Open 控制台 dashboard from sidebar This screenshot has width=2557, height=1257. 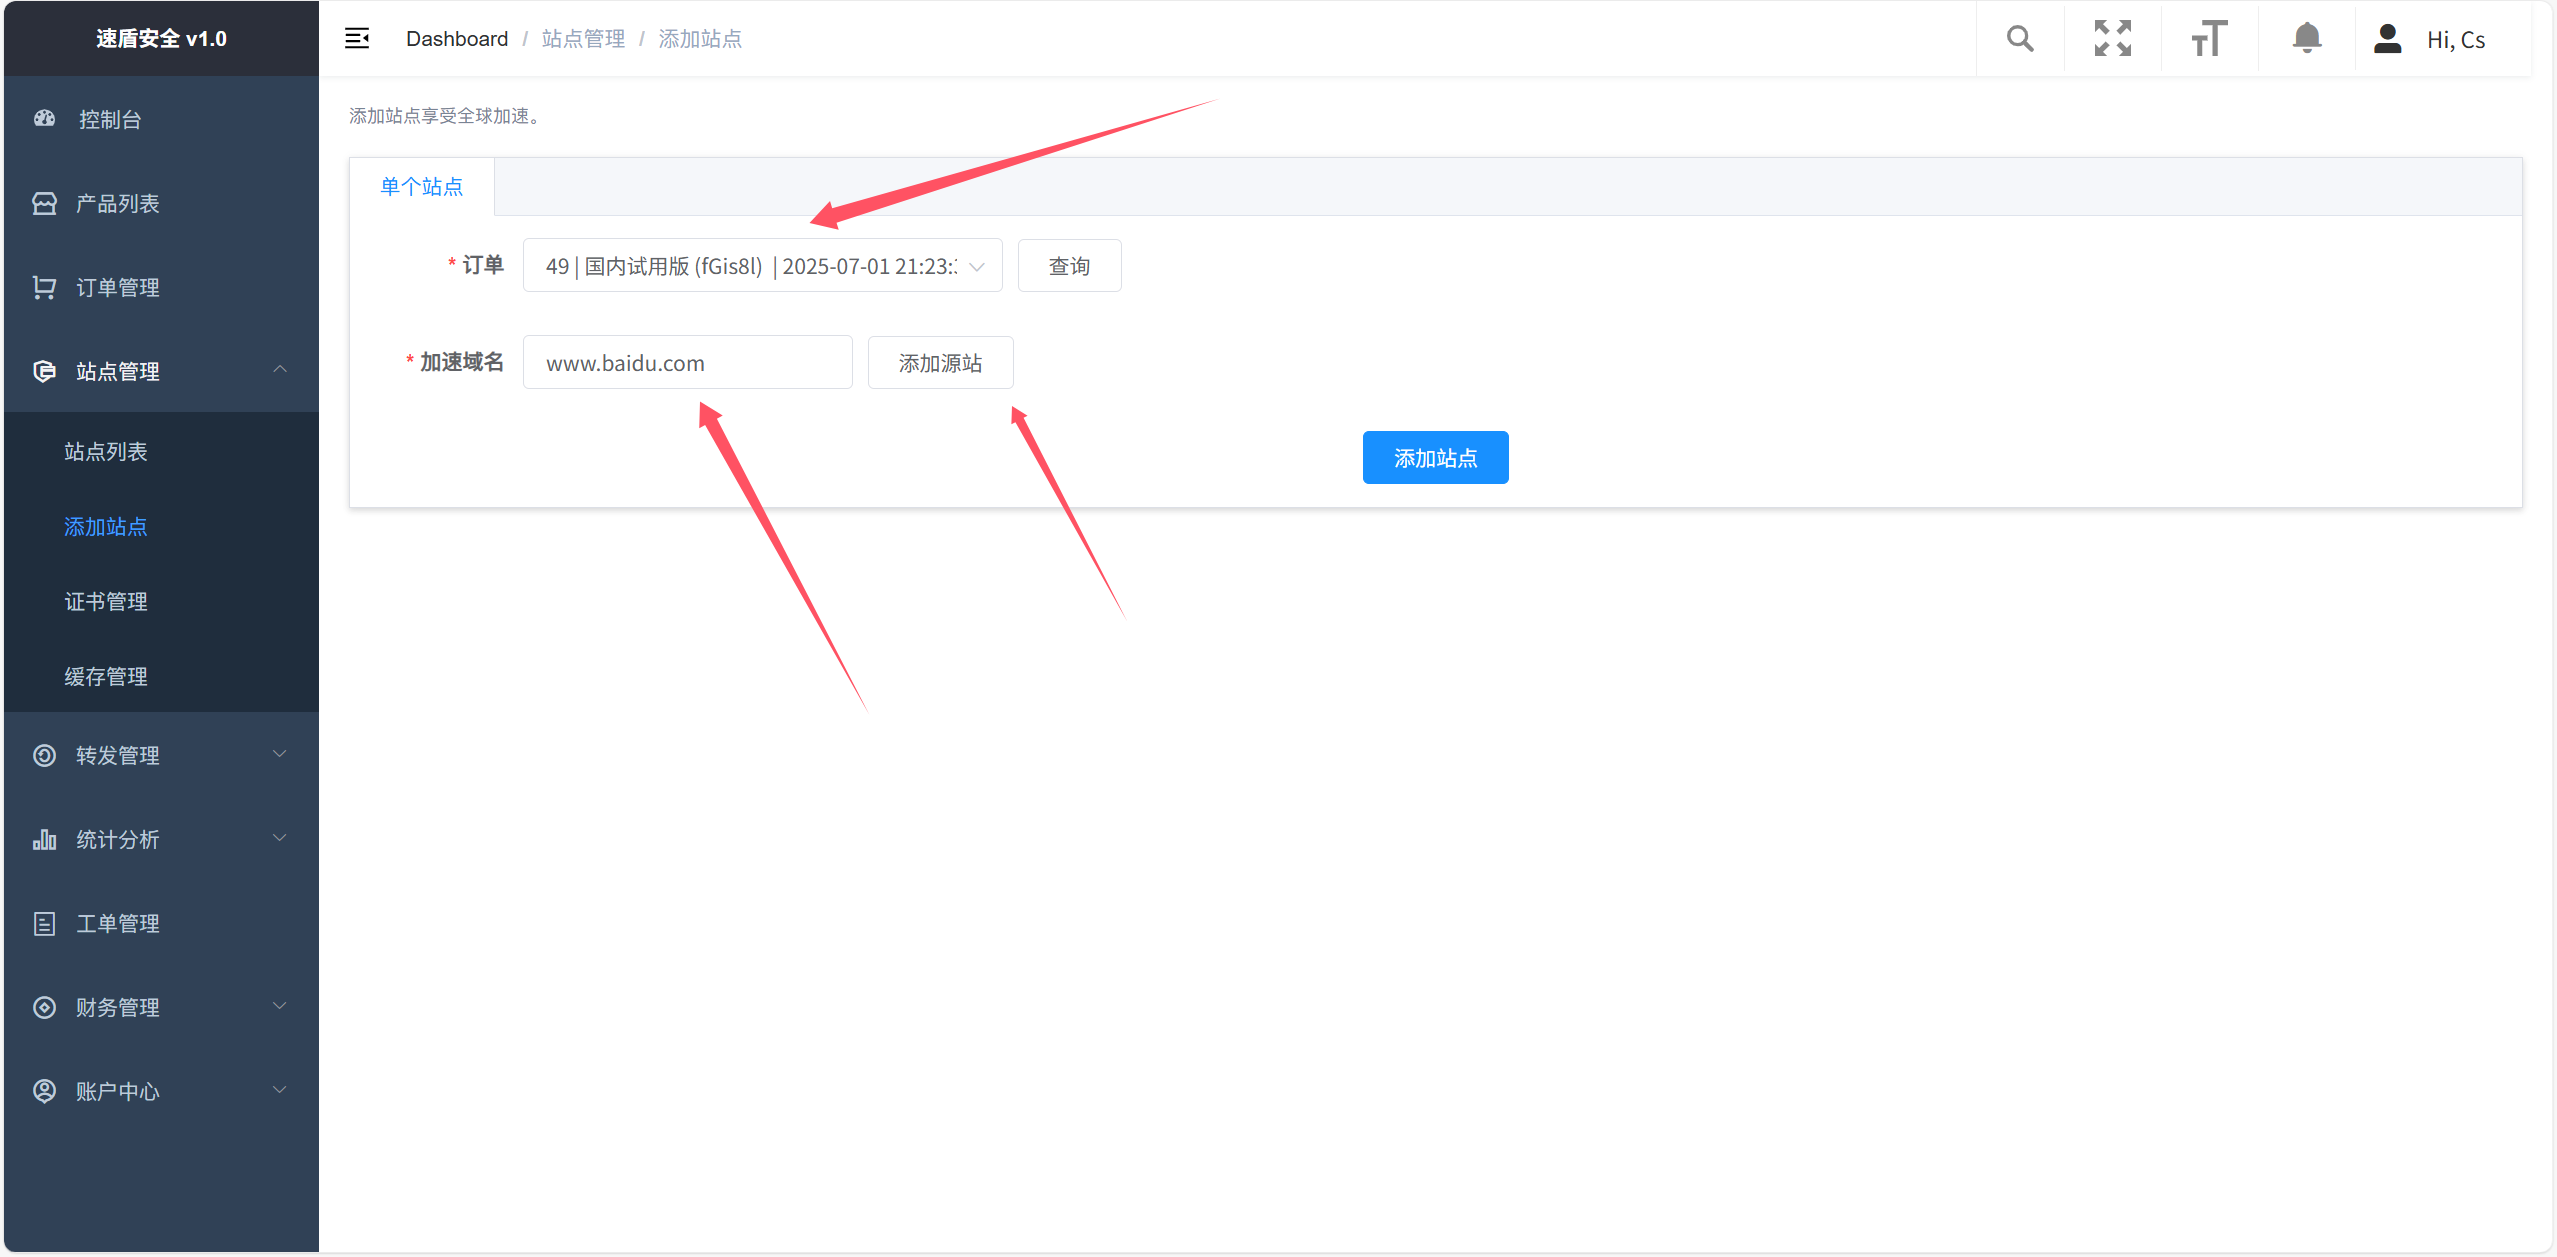pos(110,120)
